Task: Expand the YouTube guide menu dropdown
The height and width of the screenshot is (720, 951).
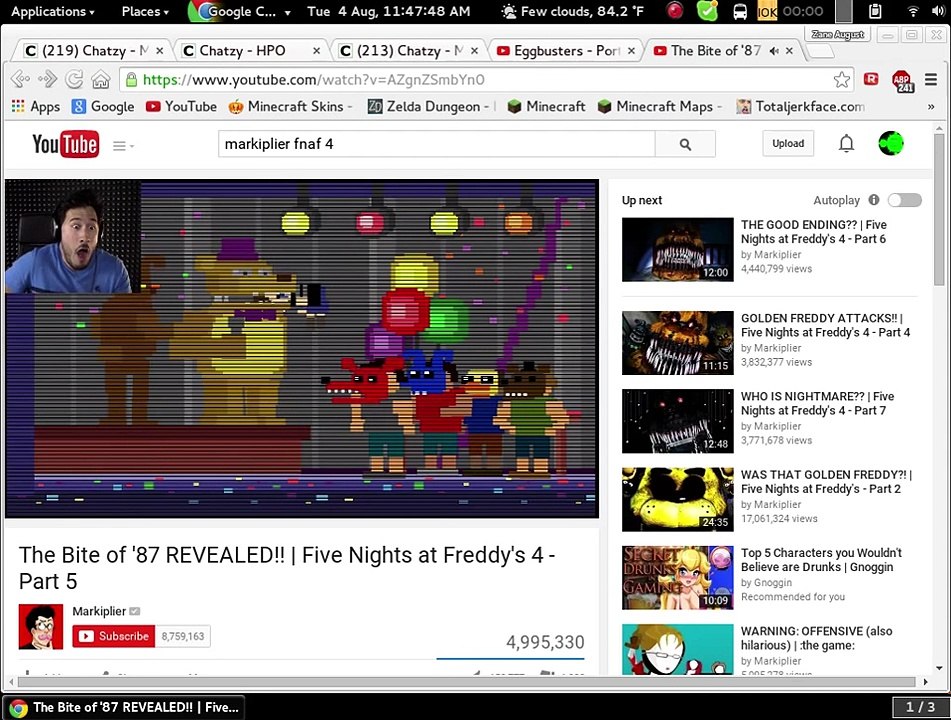Action: (124, 146)
